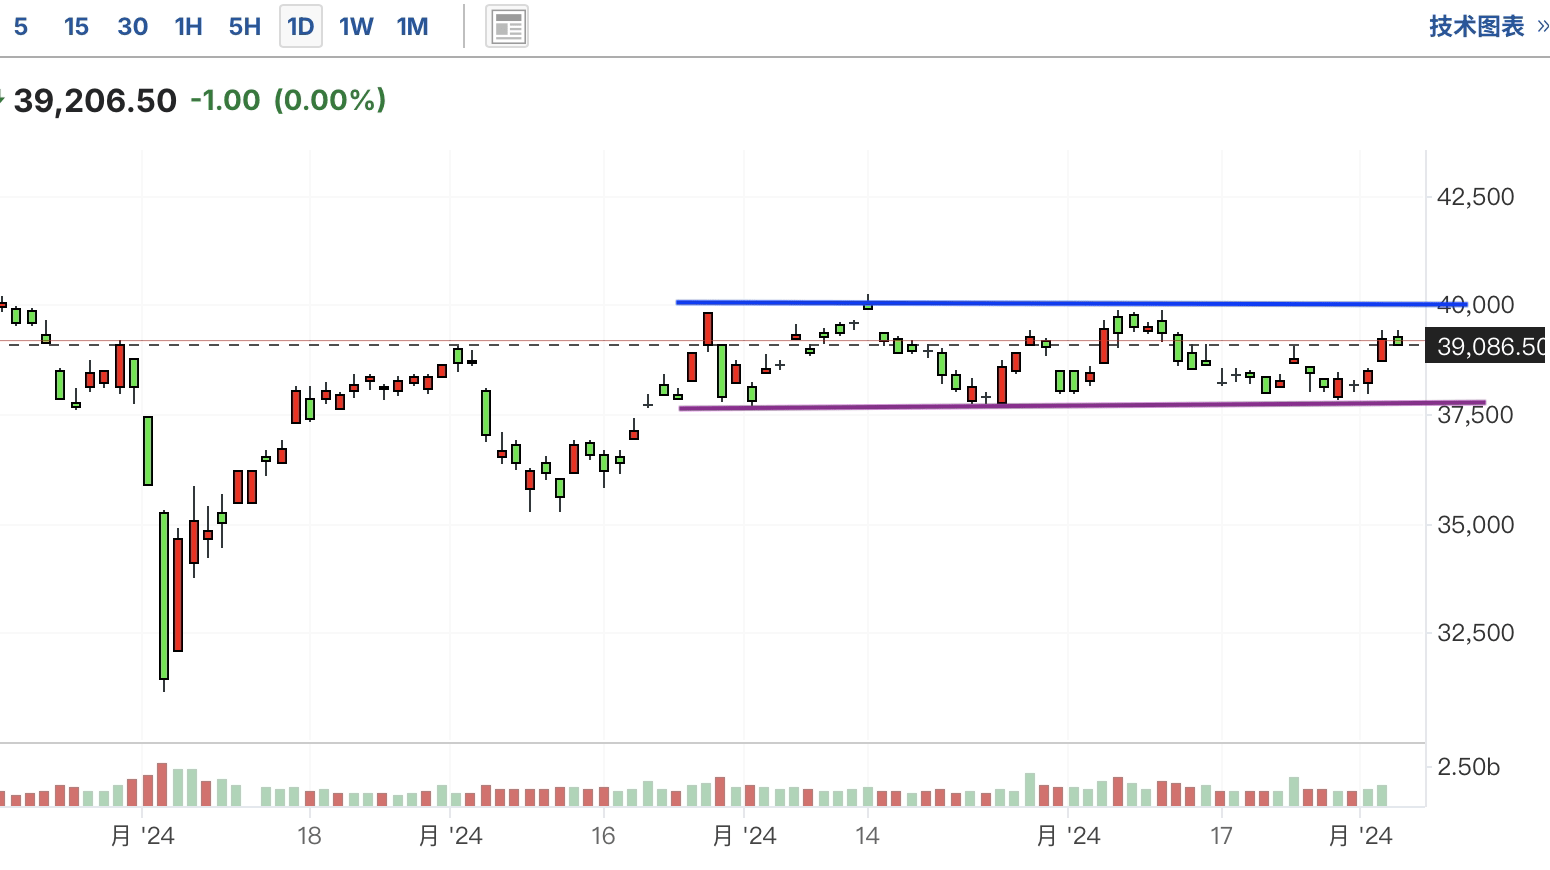Switch to the 1W weekly timeframe
This screenshot has height=870, width=1550.
pos(356,27)
